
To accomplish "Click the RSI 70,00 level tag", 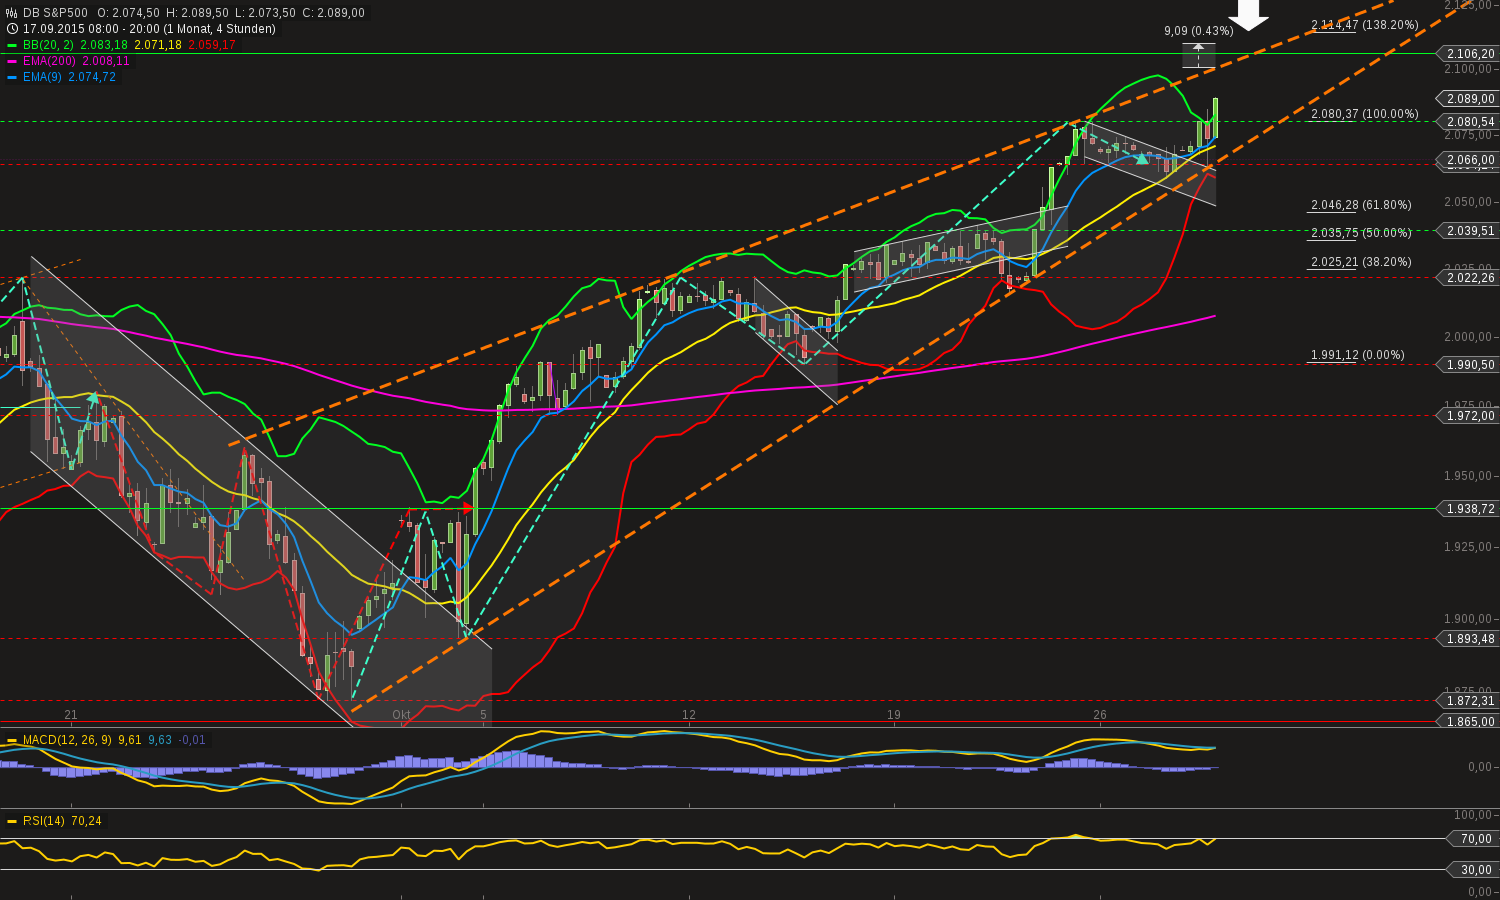I will pos(1474,839).
